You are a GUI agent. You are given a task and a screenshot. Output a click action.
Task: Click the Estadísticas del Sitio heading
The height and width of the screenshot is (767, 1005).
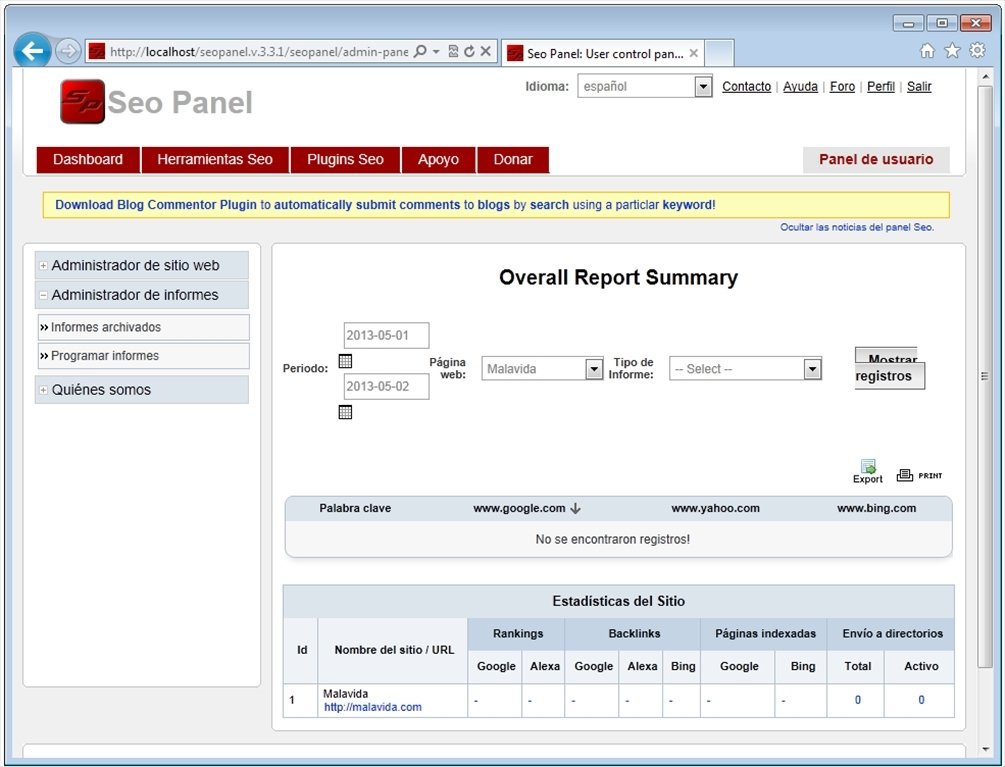click(x=619, y=601)
